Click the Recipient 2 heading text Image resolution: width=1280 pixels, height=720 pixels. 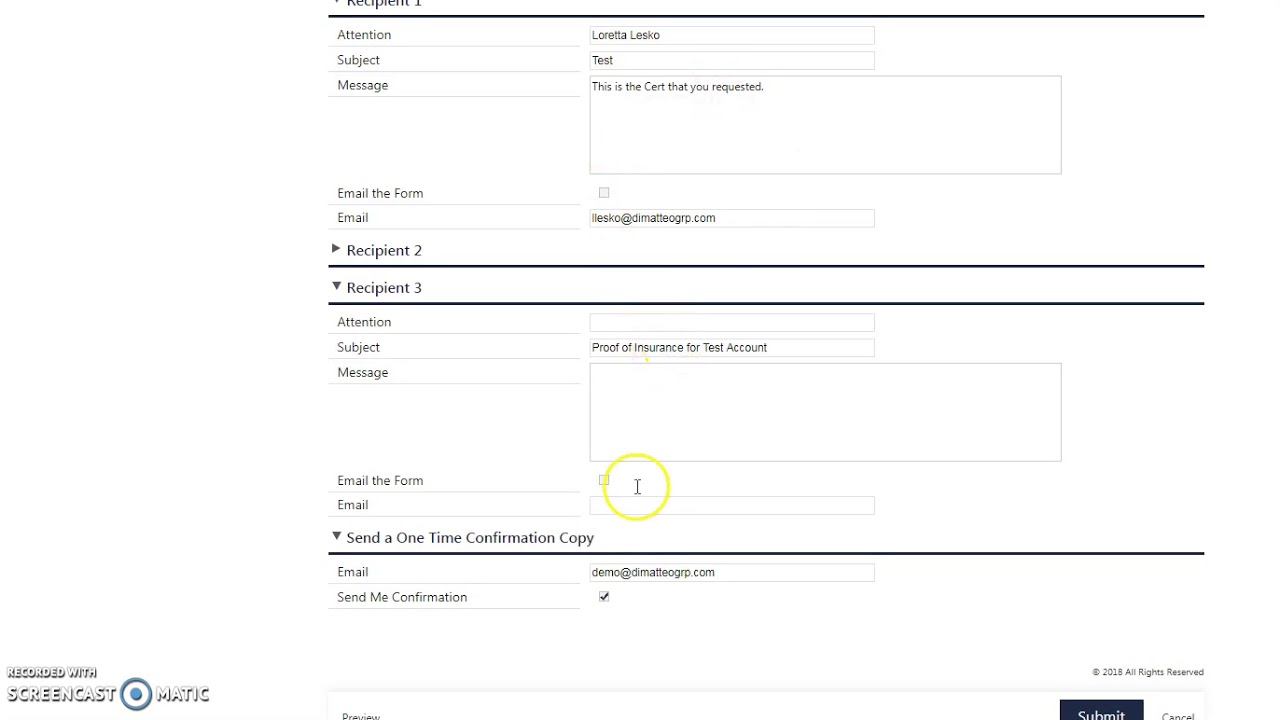[384, 250]
